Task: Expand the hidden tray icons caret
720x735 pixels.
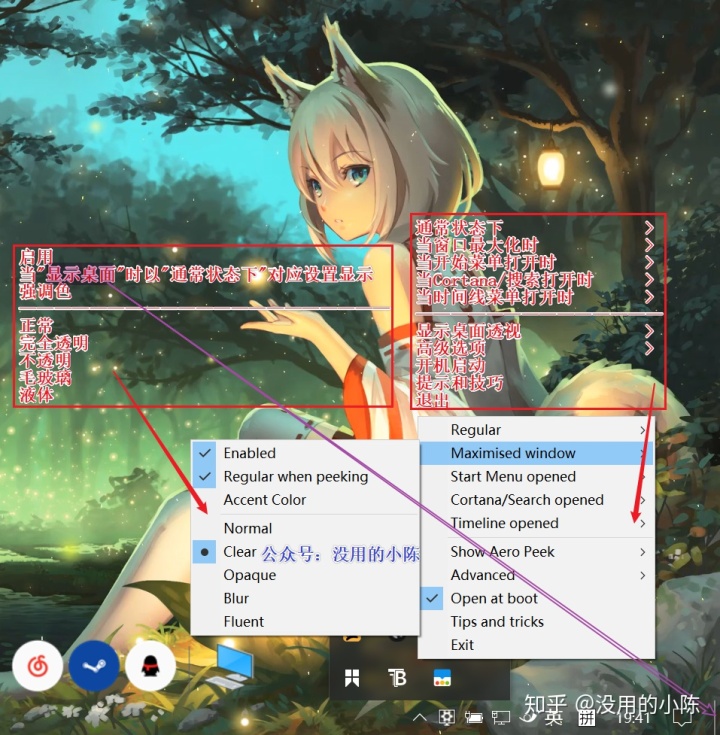Action: tap(420, 717)
